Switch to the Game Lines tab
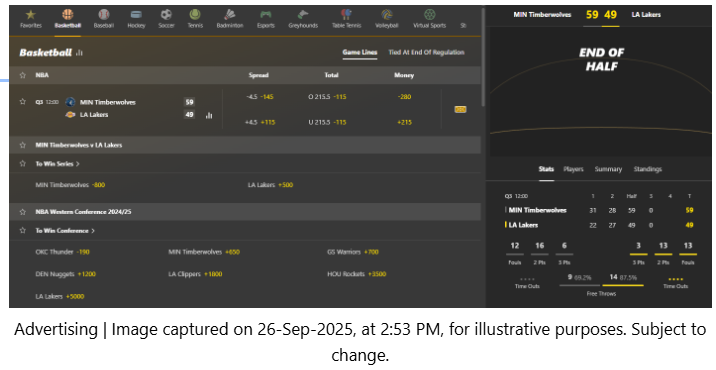The image size is (716, 370). point(360,53)
